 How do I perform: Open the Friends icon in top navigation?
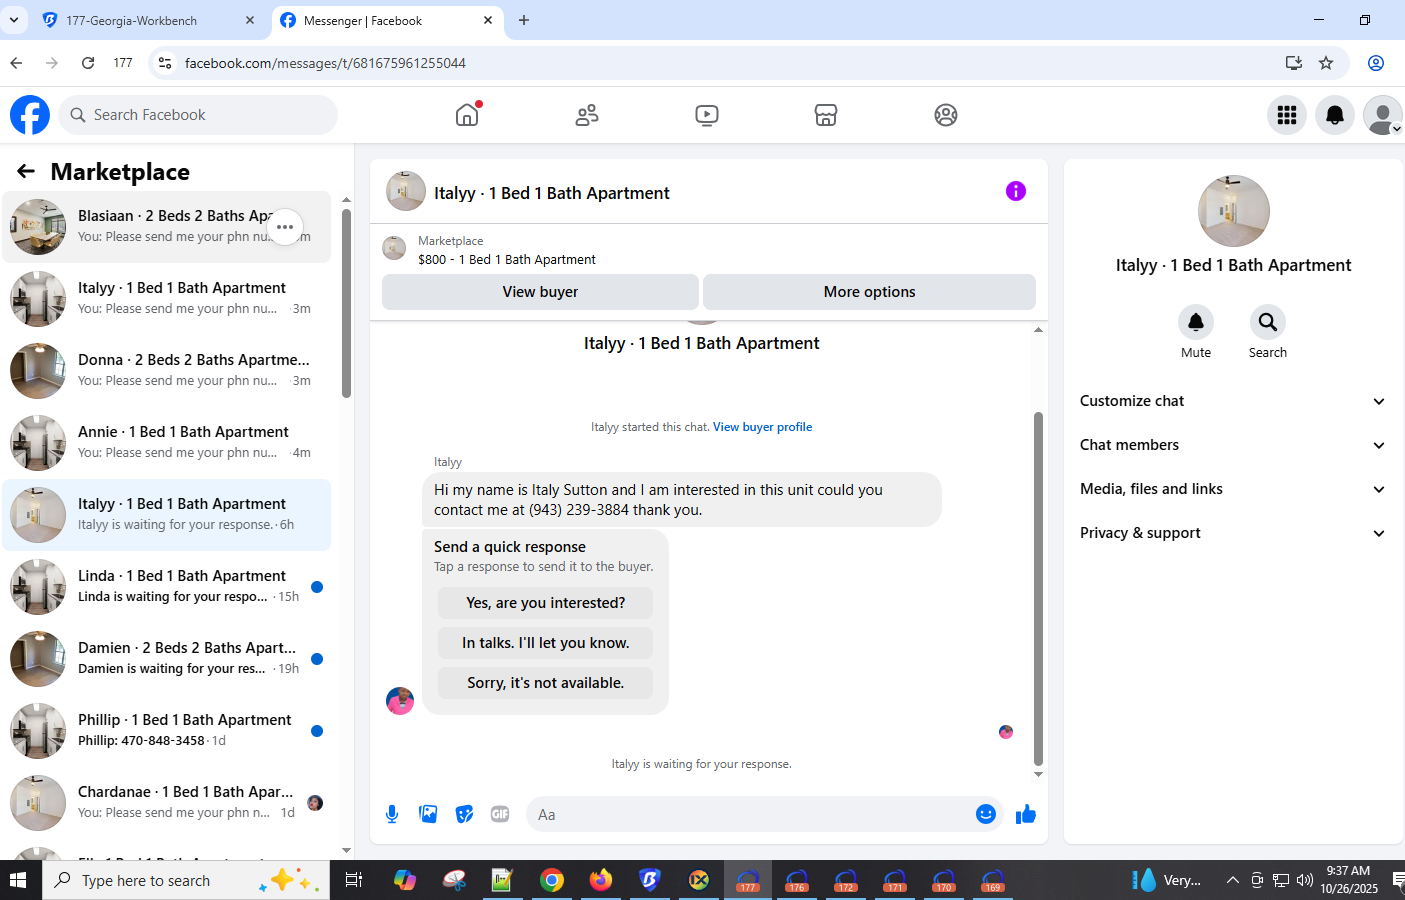pyautogui.click(x=587, y=115)
